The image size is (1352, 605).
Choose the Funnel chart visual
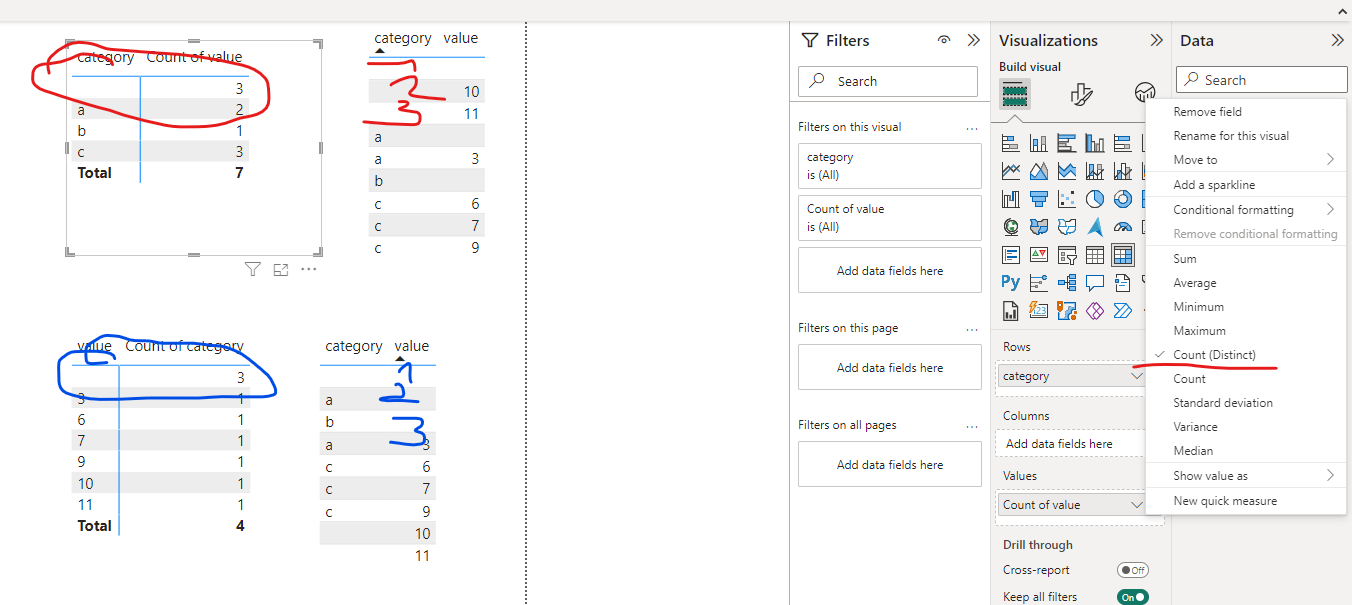click(x=1038, y=199)
